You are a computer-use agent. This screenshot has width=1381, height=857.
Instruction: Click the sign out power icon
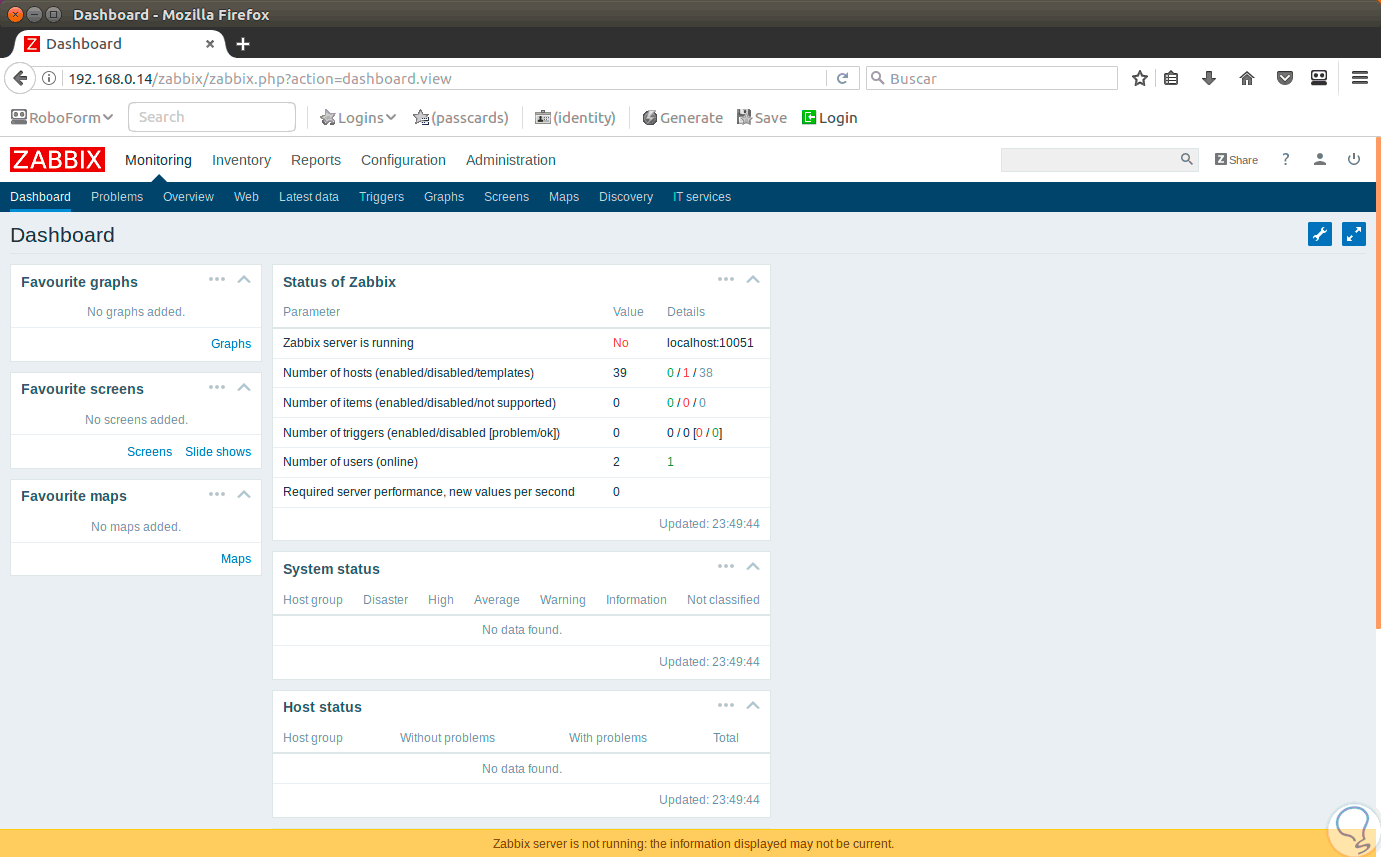point(1354,159)
